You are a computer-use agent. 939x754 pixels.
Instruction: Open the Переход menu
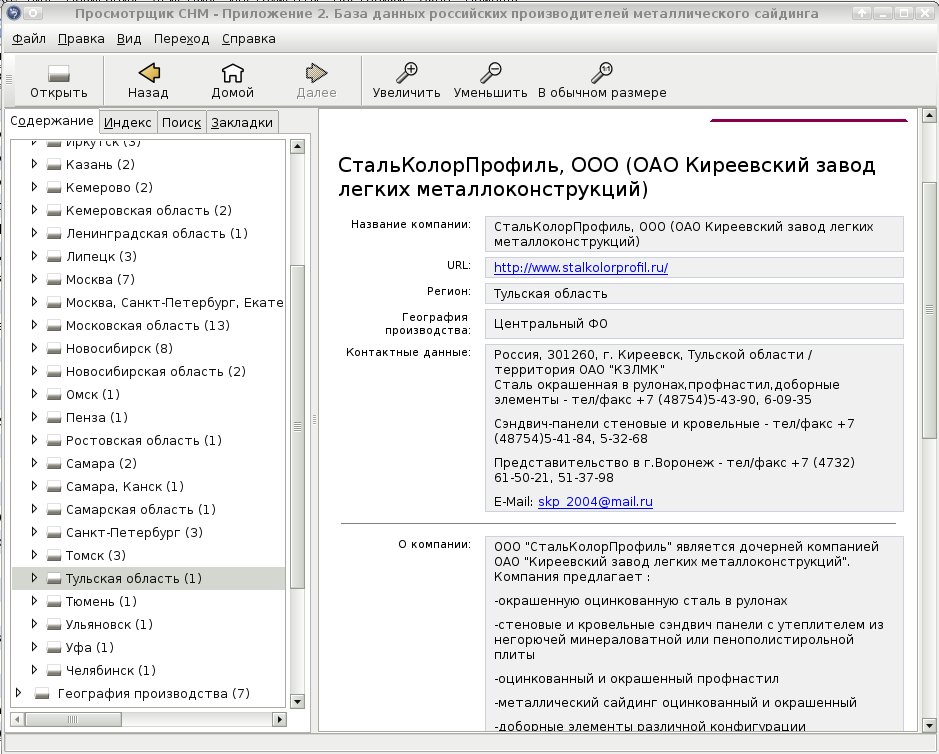[x=181, y=39]
